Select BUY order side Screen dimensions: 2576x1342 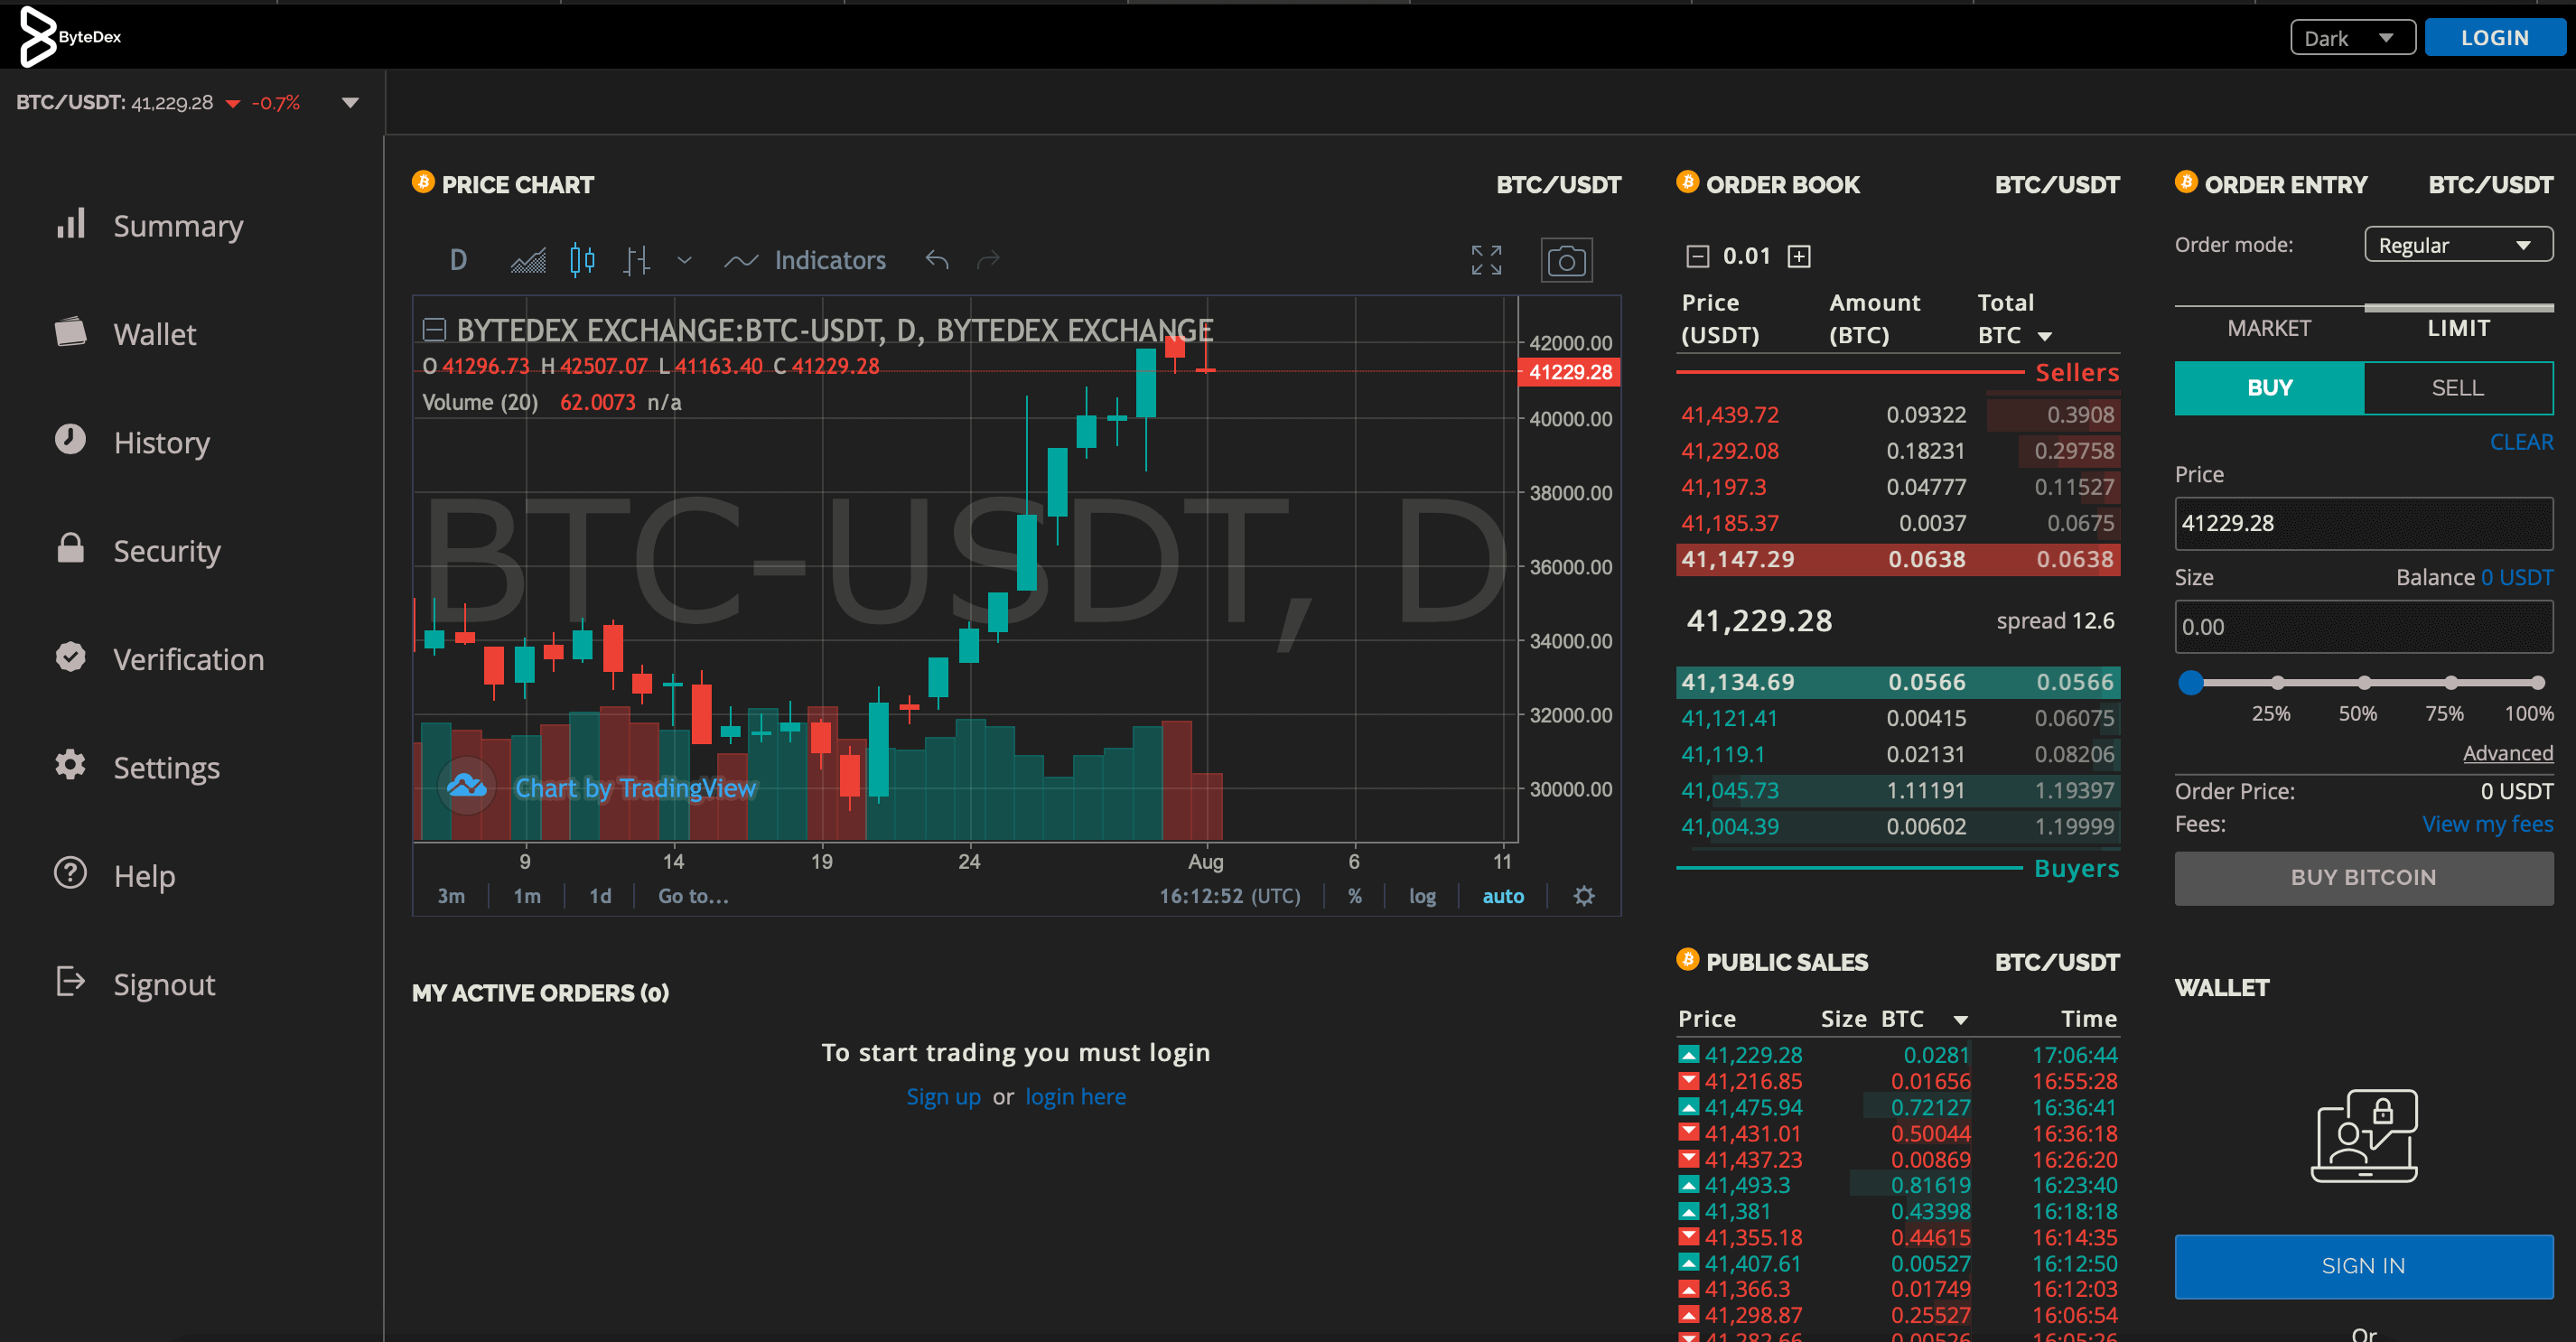[2268, 388]
